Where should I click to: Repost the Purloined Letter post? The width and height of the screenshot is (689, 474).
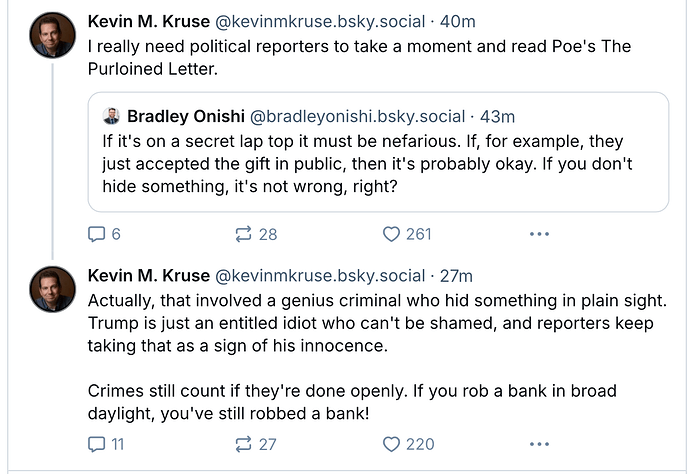point(256,234)
